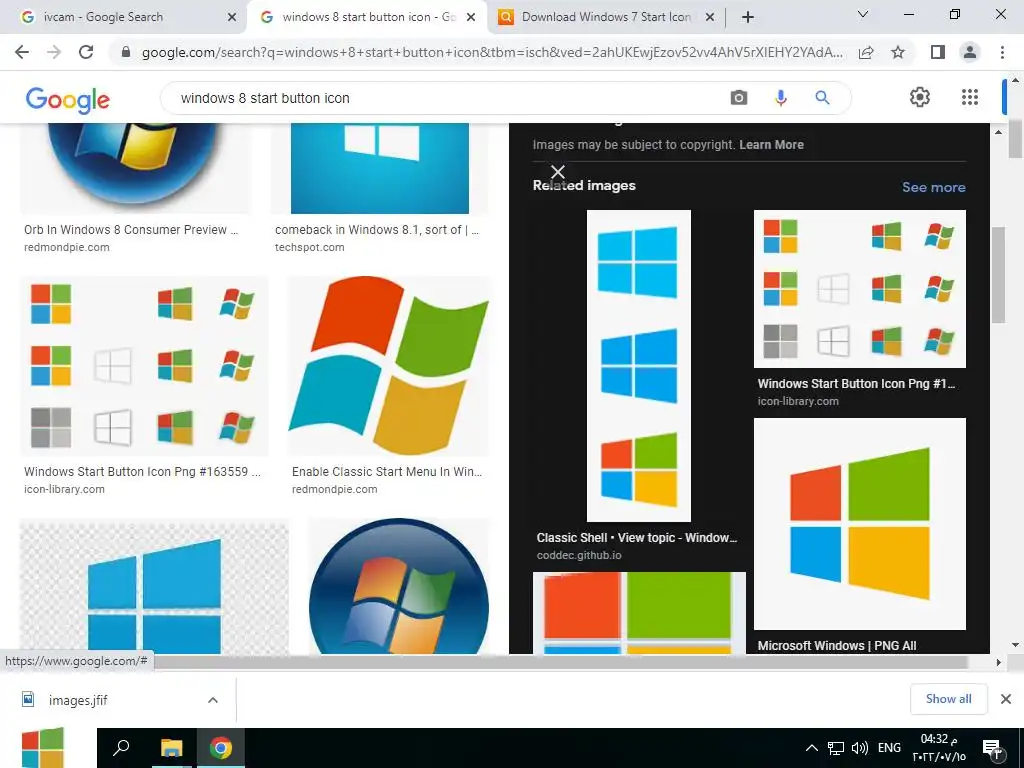The height and width of the screenshot is (768, 1024).
Task: Open the volume tray icon
Action: pos(859,748)
